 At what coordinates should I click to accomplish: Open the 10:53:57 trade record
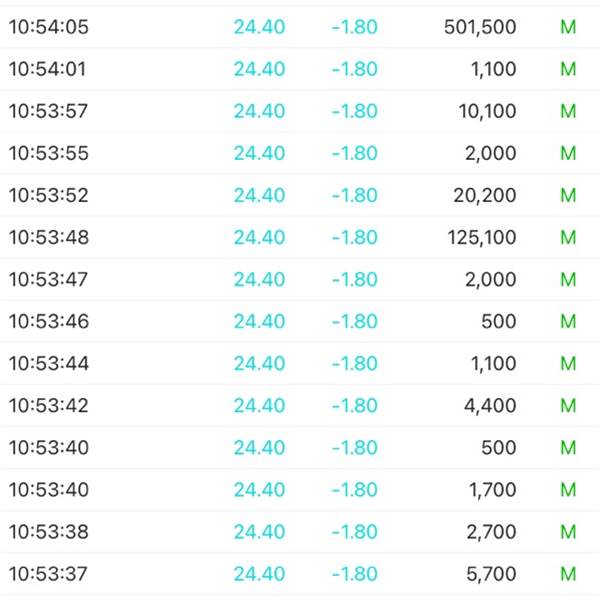tap(300, 111)
